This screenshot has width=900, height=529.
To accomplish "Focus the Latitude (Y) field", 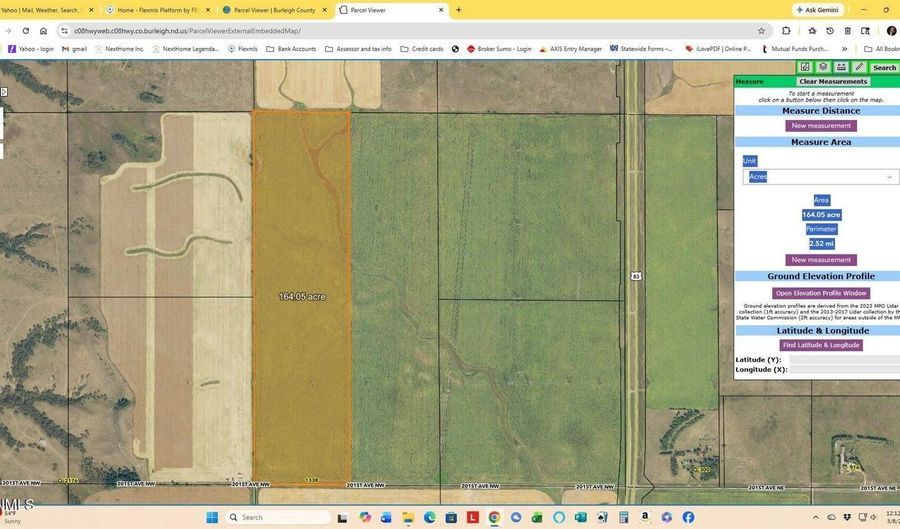I will pos(844,360).
